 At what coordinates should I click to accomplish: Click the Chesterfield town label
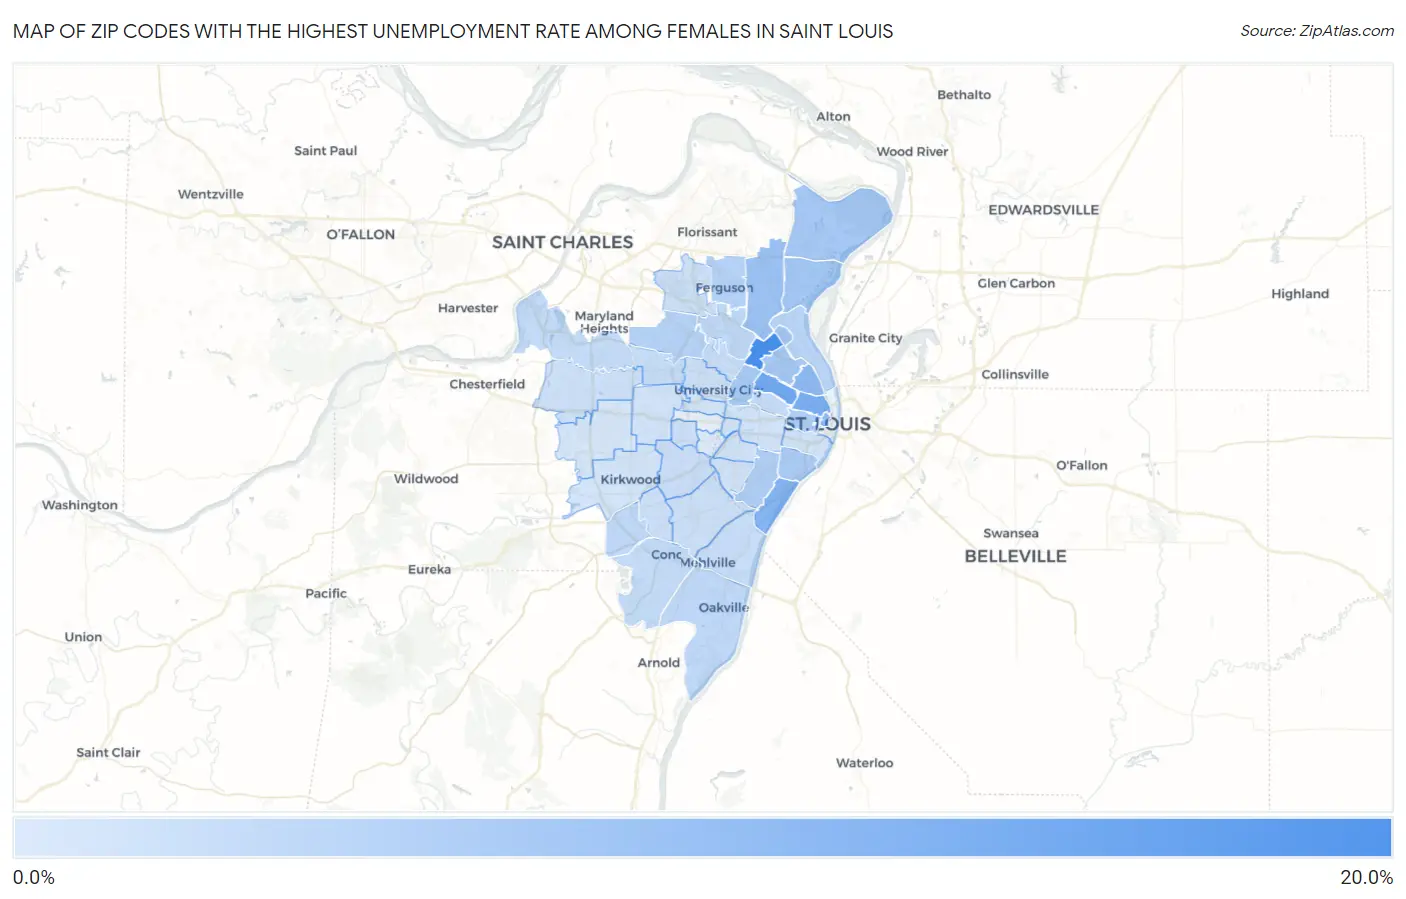tap(487, 384)
